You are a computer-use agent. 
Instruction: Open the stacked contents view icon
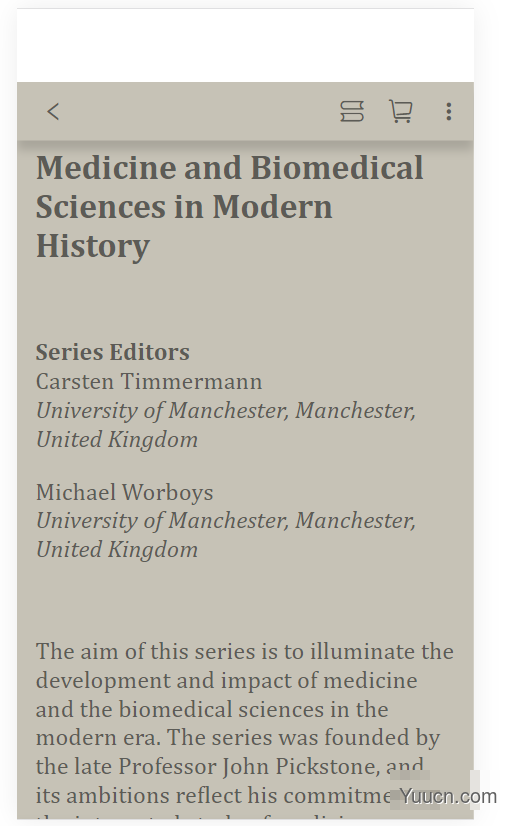pyautogui.click(x=351, y=112)
